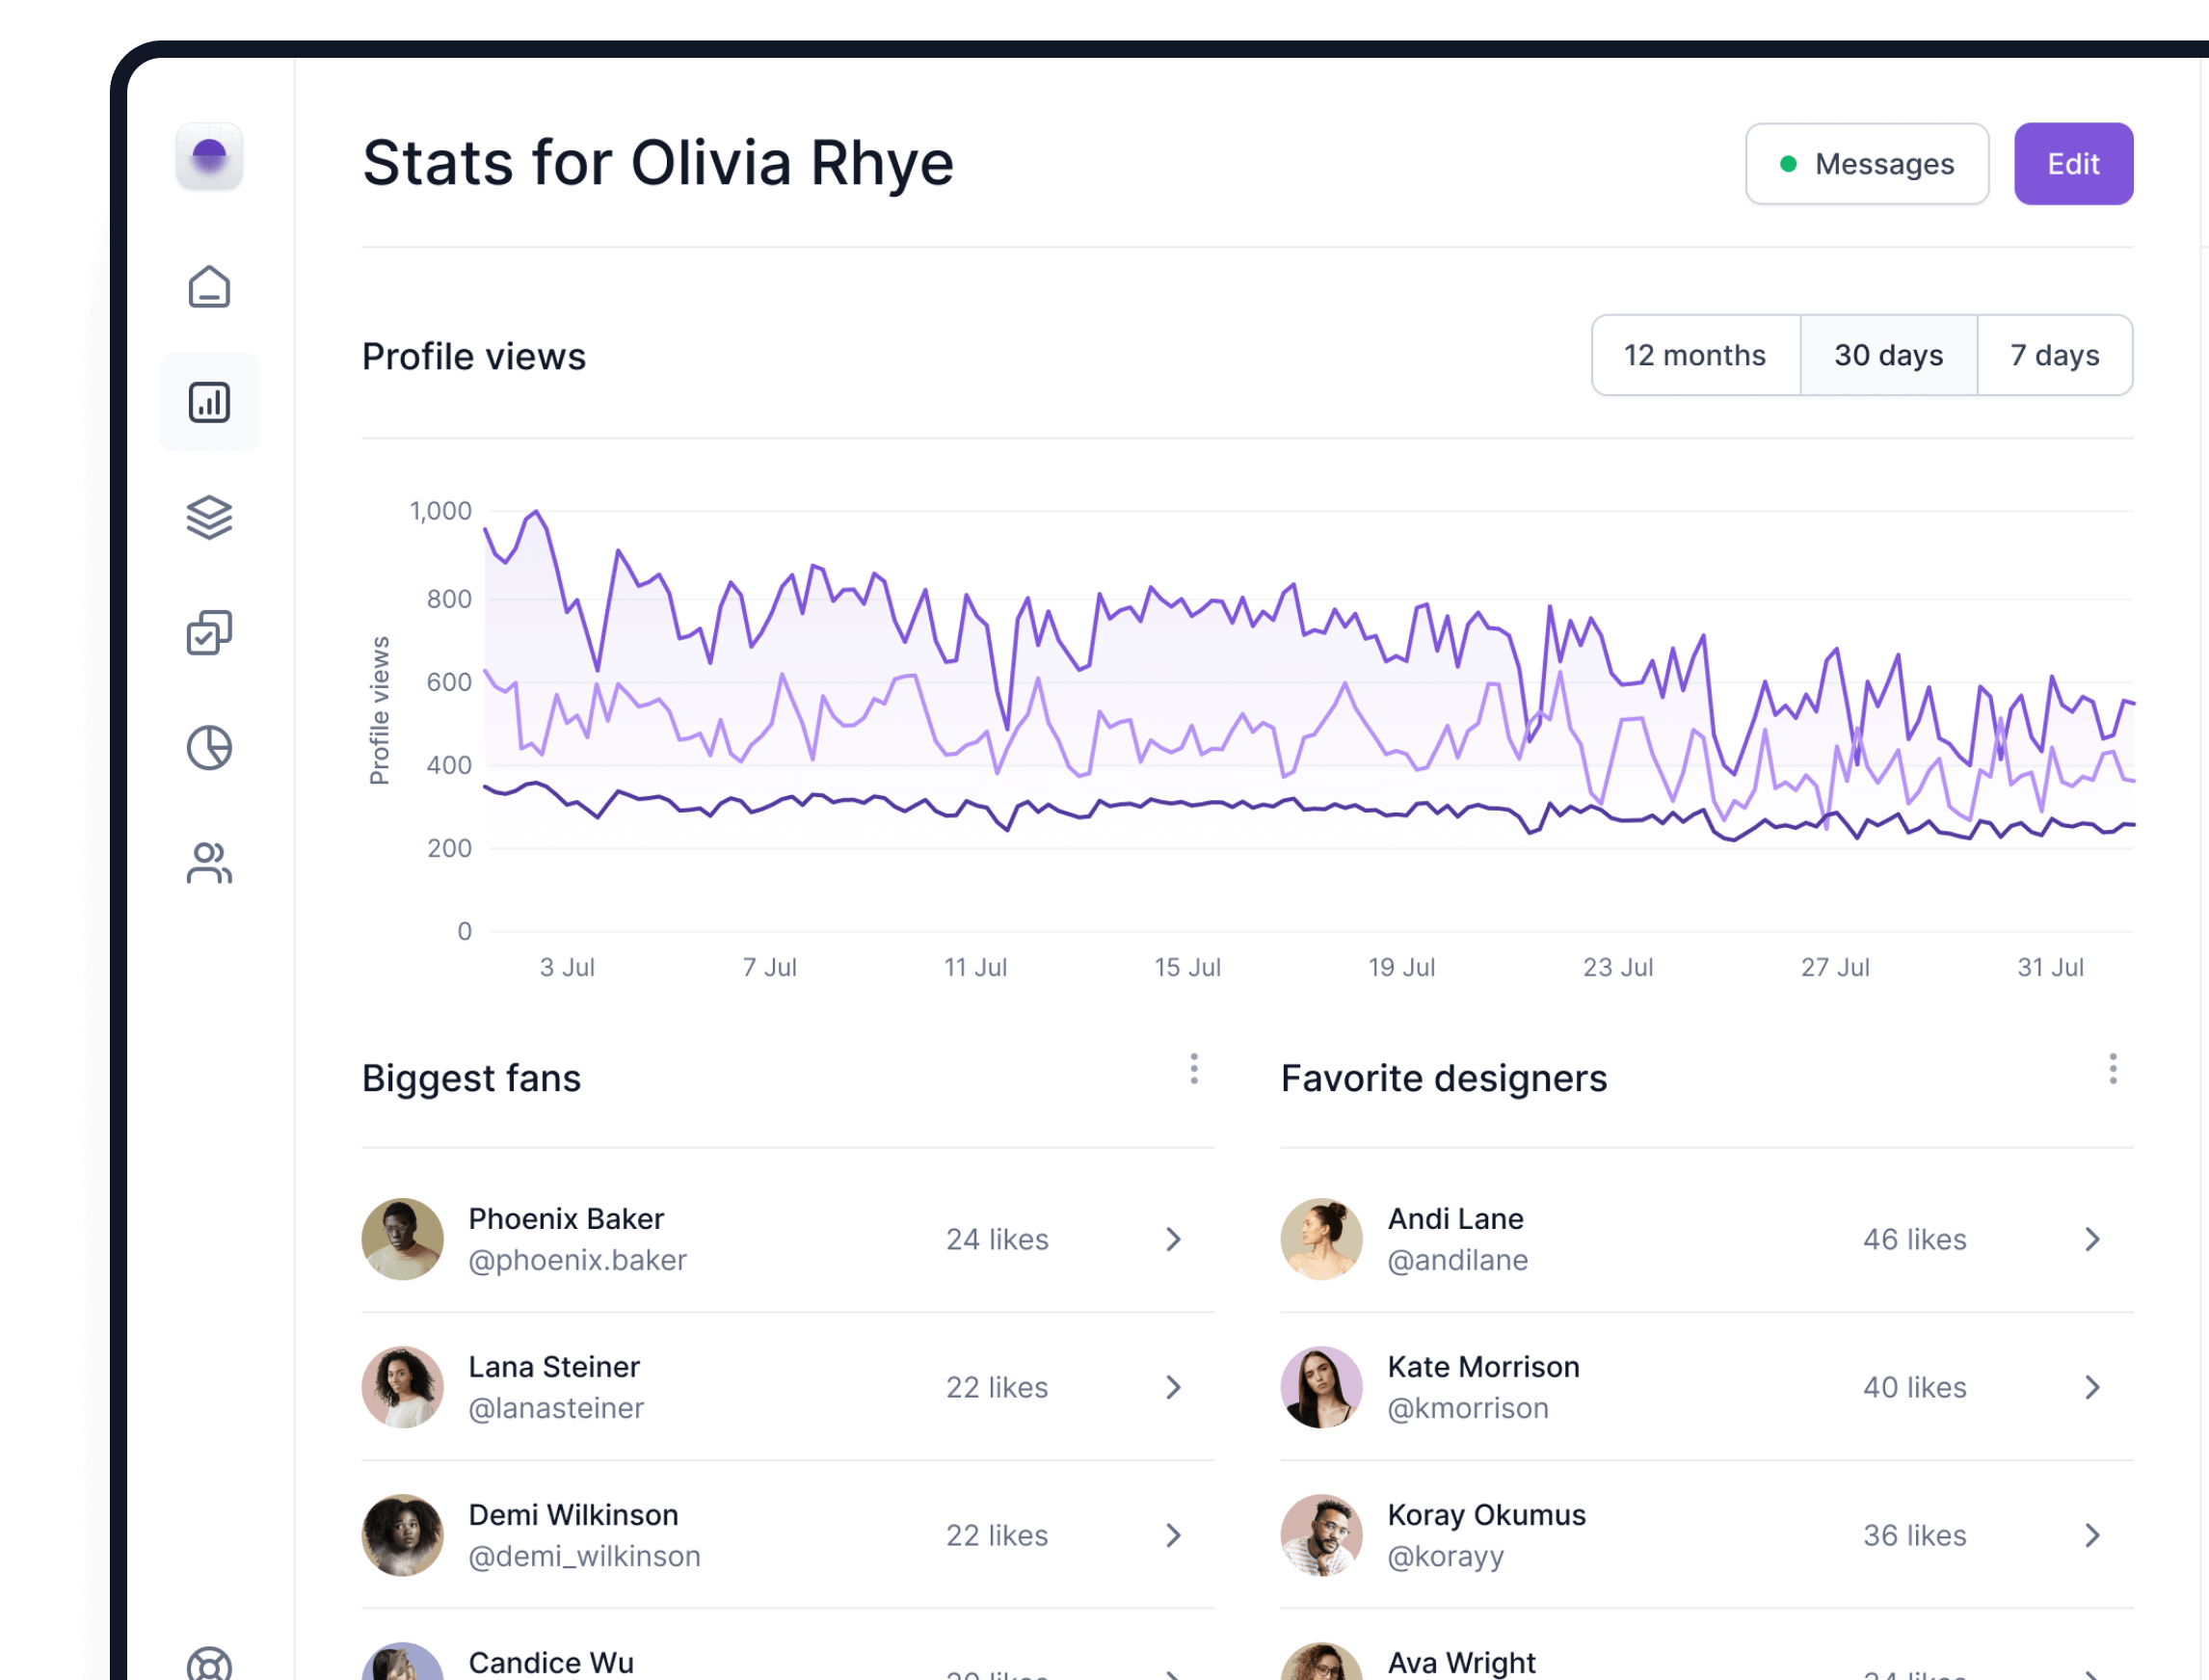Click chevron next to Phoenix Baker
2209x1680 pixels.
(x=1173, y=1240)
